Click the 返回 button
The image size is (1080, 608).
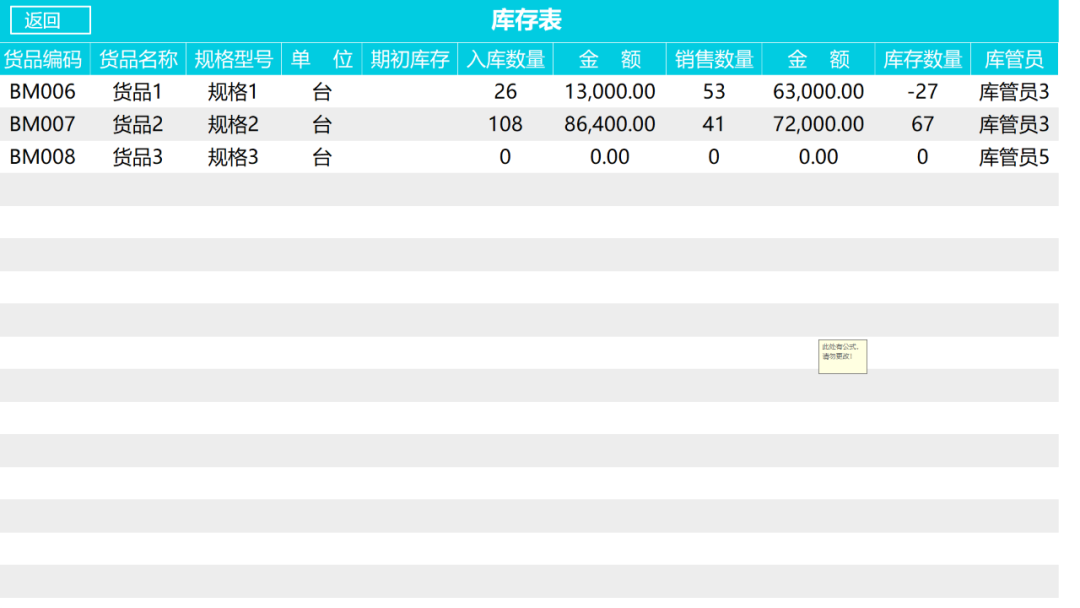click(x=50, y=20)
